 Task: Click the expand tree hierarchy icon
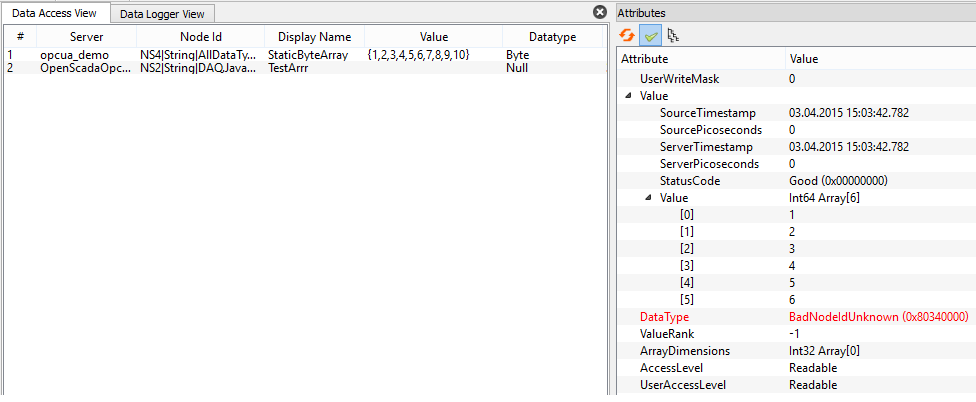pyautogui.click(x=673, y=35)
